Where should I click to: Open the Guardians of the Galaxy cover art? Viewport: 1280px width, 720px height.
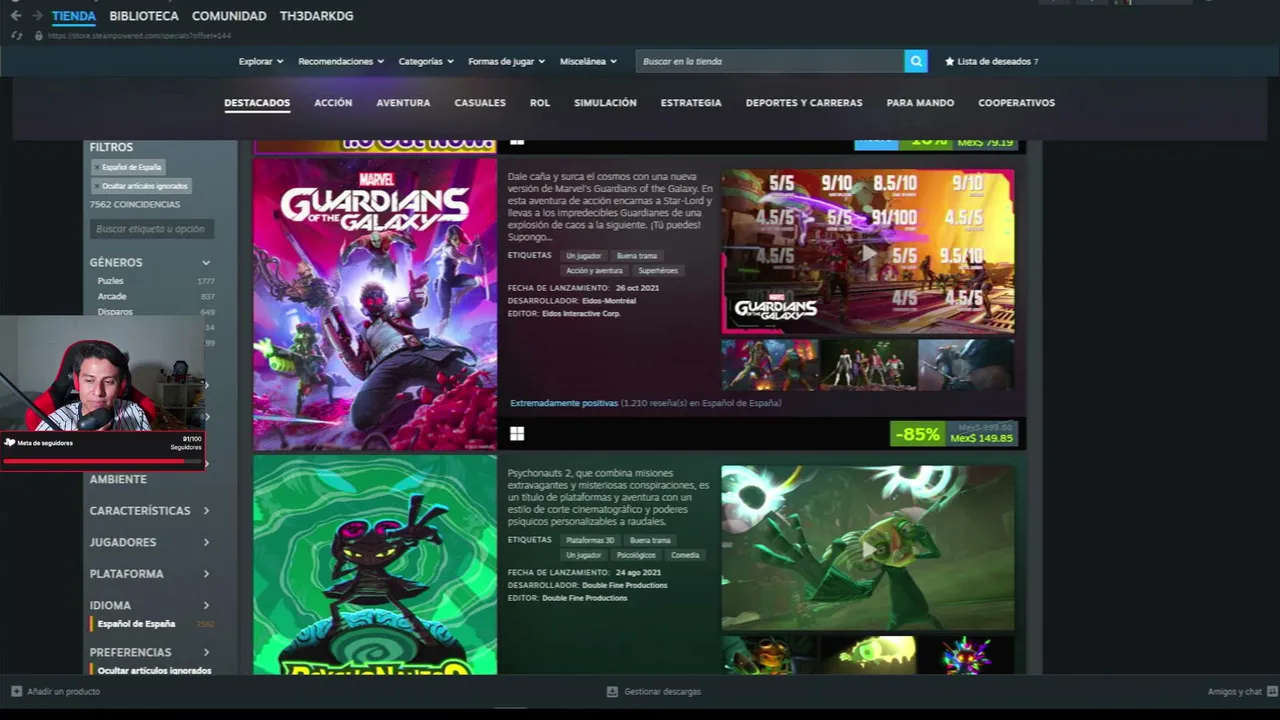pos(375,304)
